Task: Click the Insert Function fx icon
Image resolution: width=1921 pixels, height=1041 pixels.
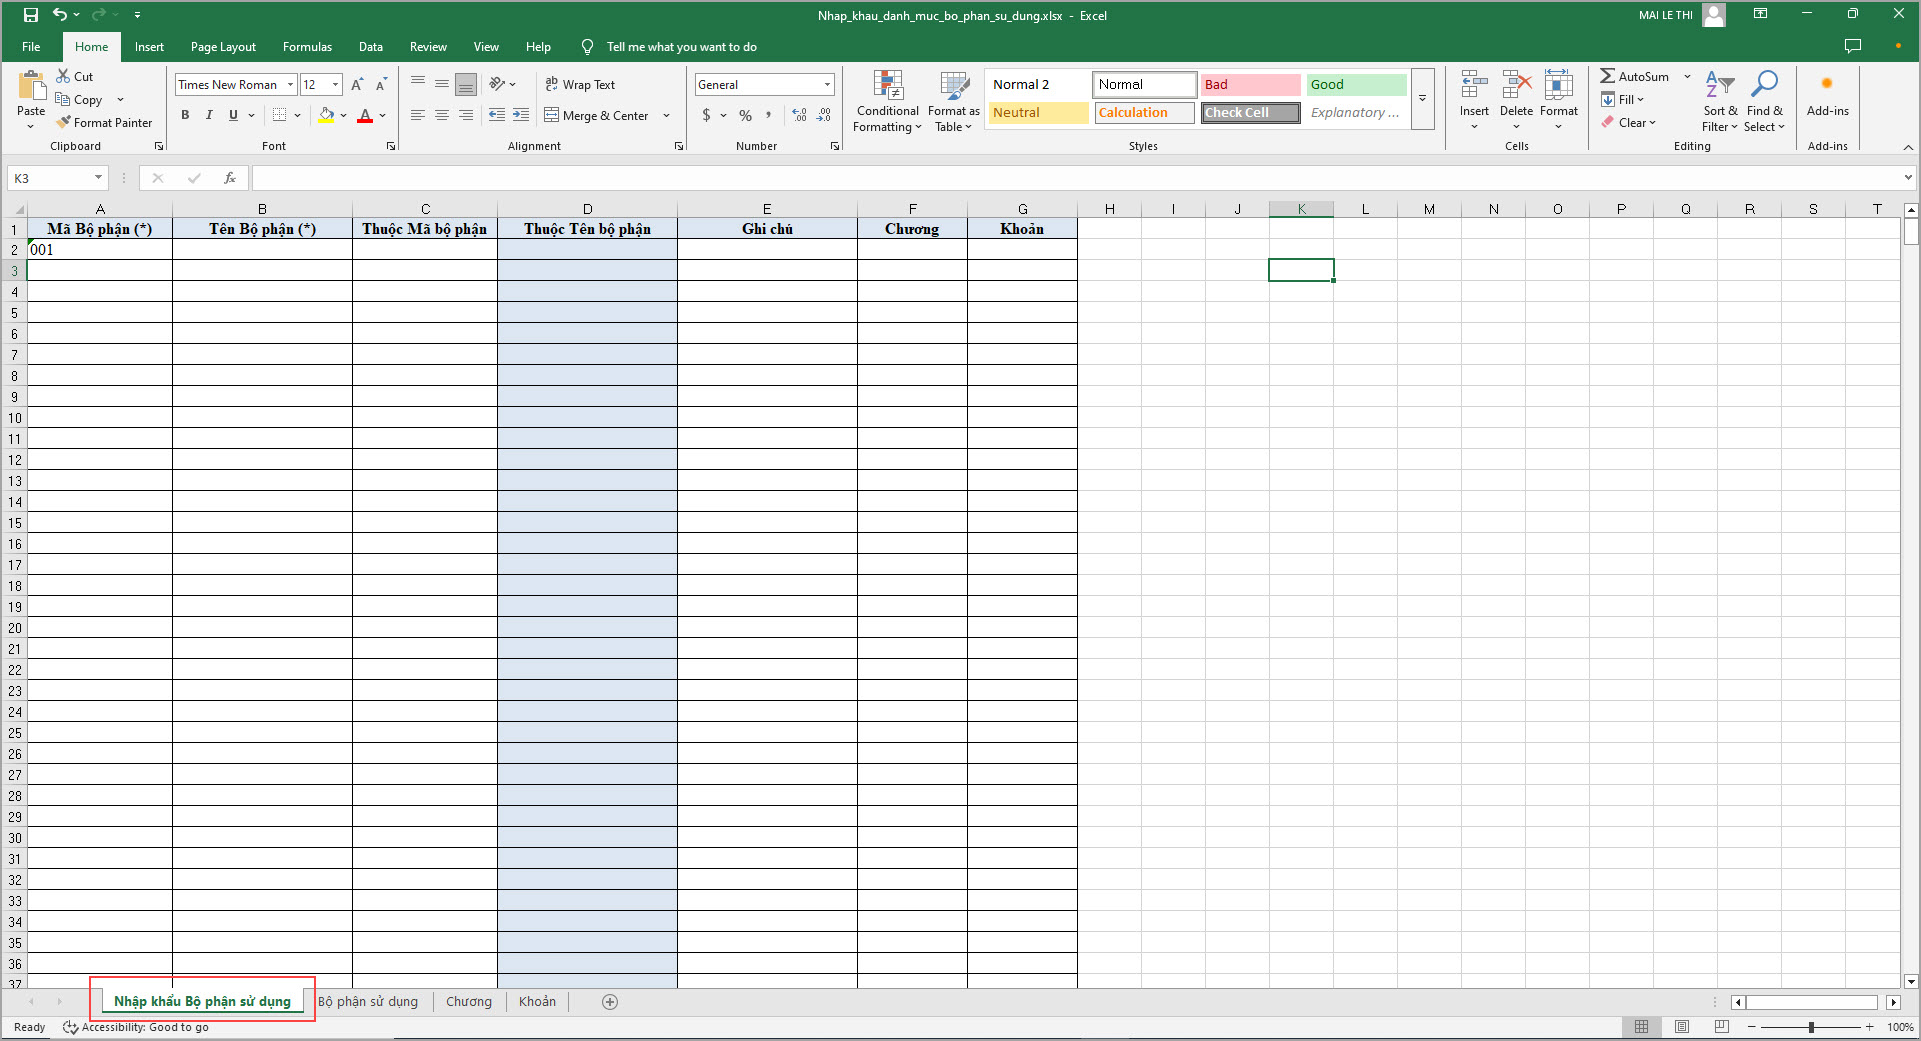Action: (230, 178)
